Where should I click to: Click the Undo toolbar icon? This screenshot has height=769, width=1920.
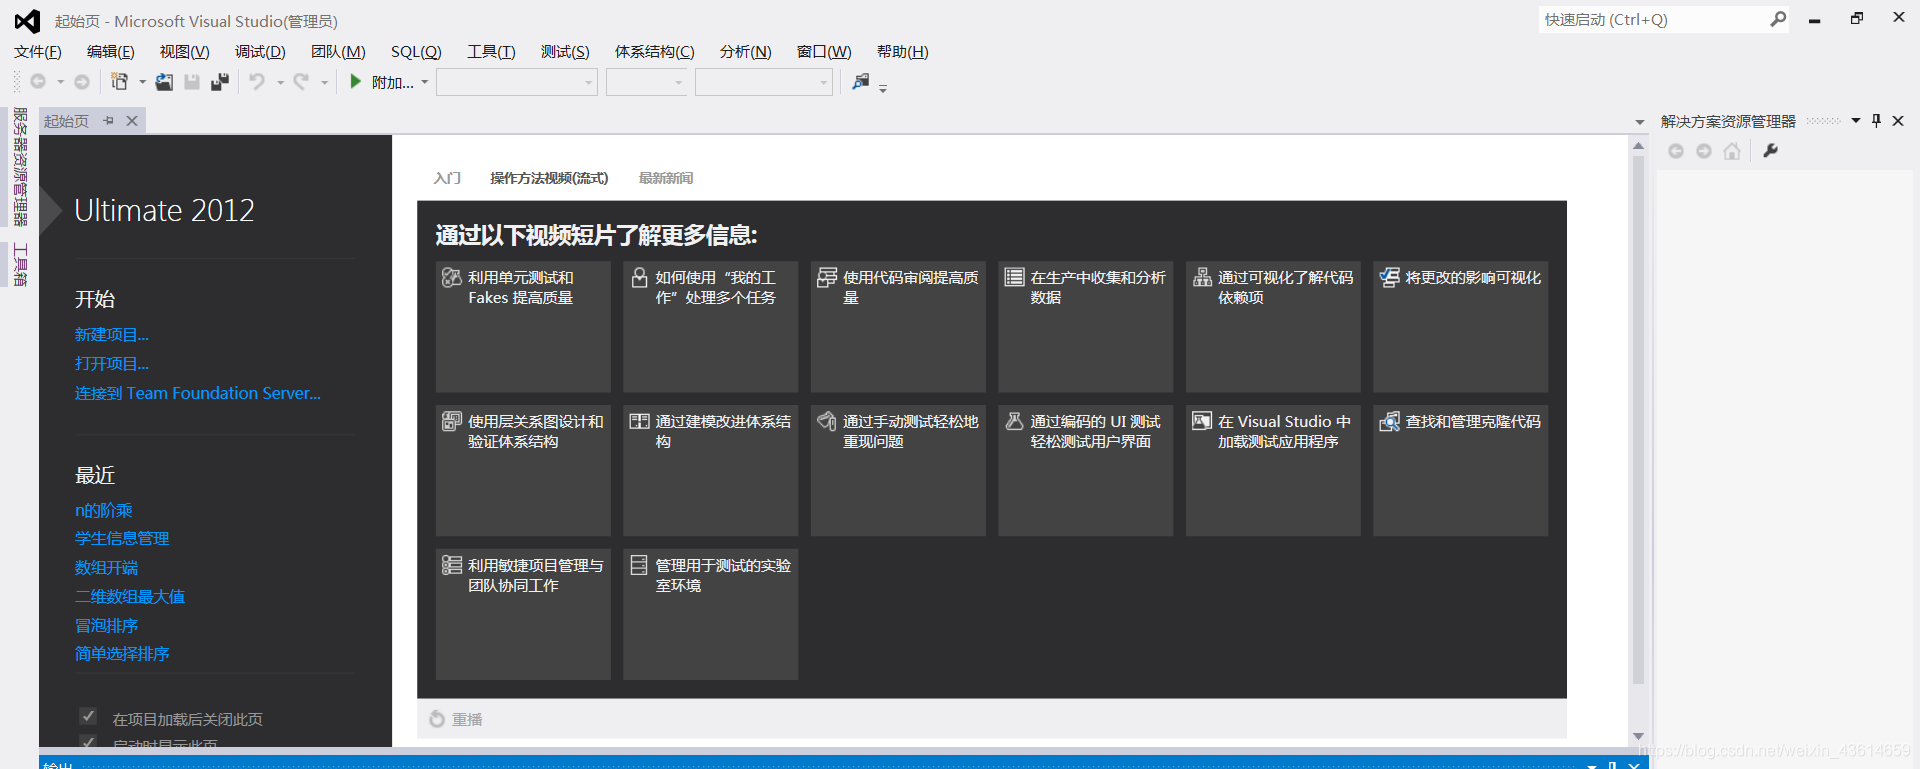click(258, 82)
